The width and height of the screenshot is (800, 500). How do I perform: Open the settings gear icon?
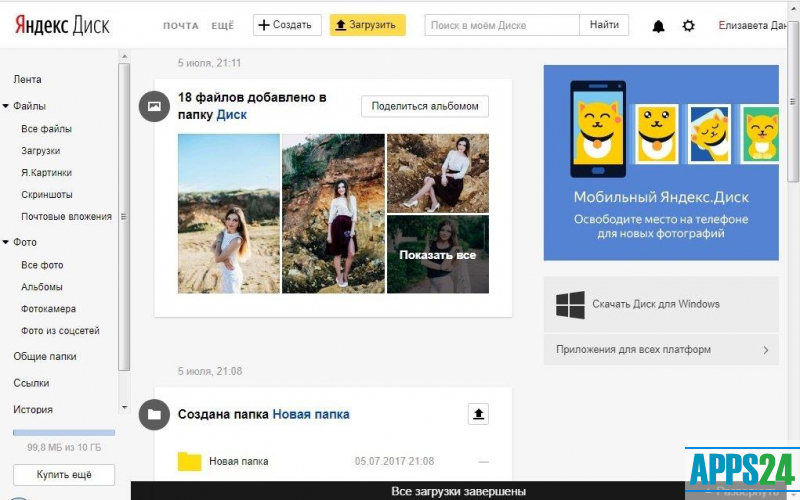tap(688, 26)
